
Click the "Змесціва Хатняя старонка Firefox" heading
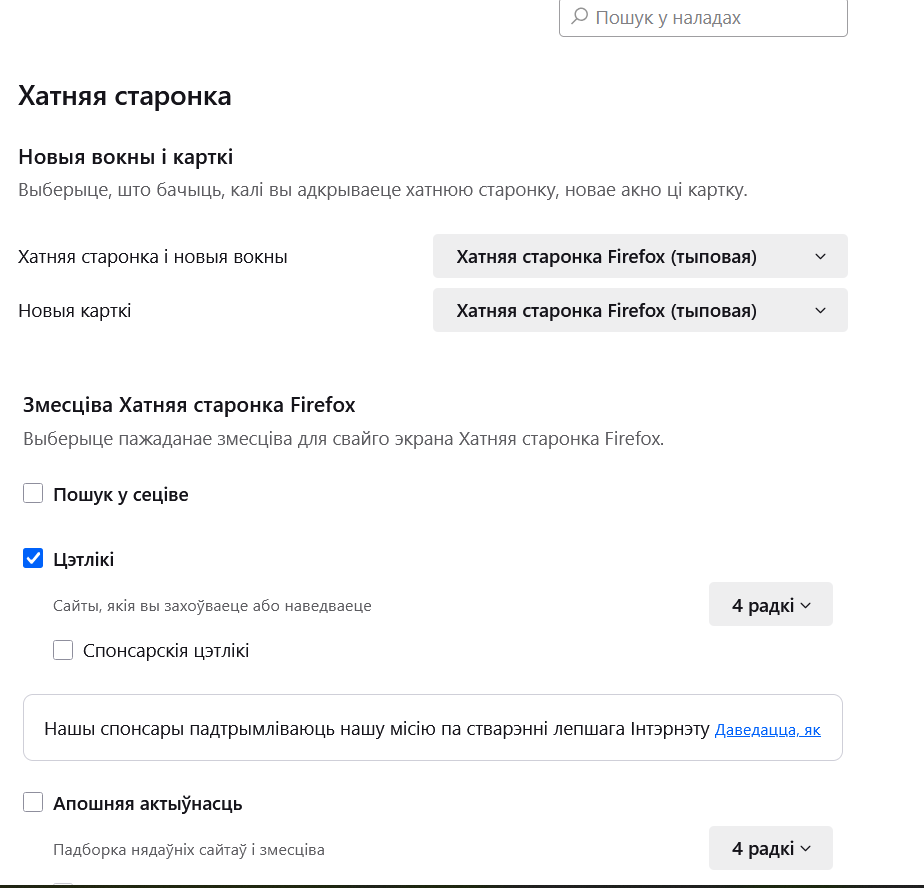(189, 405)
